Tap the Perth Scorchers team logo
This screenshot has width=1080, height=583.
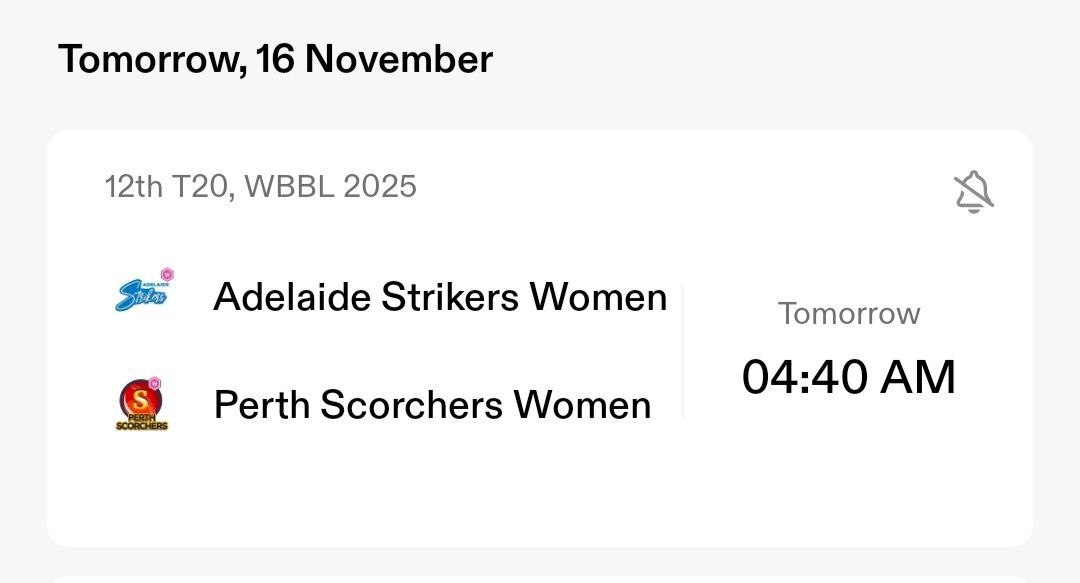click(141, 403)
